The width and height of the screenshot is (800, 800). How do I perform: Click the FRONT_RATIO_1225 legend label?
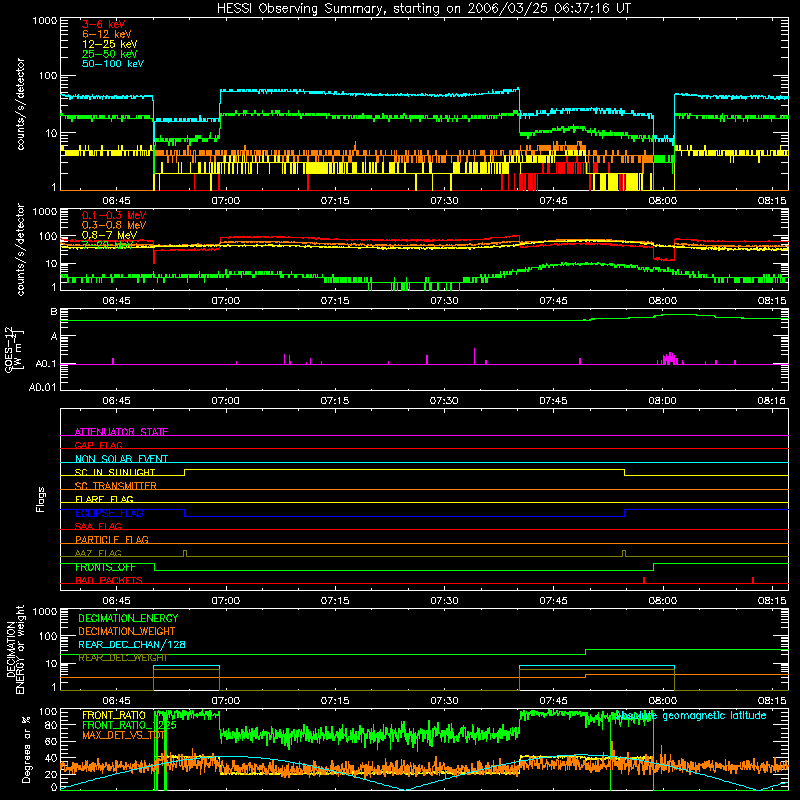pos(129,725)
